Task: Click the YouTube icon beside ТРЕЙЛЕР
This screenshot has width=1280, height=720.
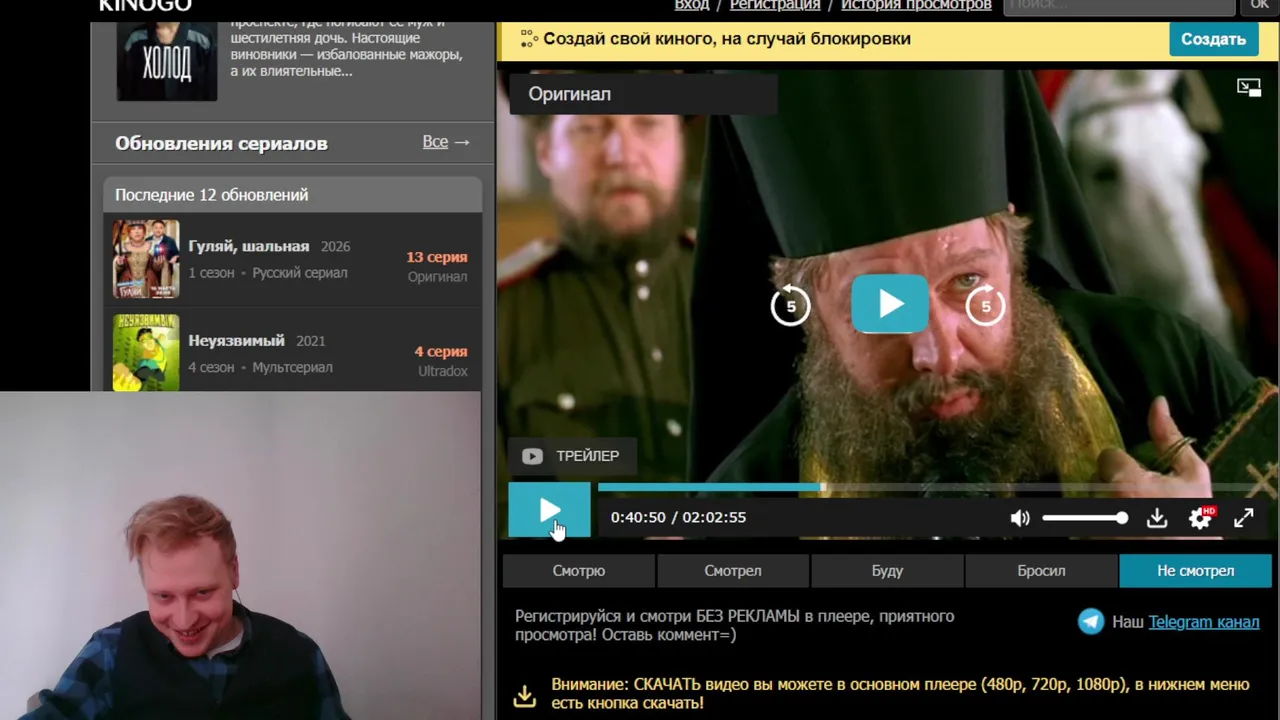Action: coord(532,456)
